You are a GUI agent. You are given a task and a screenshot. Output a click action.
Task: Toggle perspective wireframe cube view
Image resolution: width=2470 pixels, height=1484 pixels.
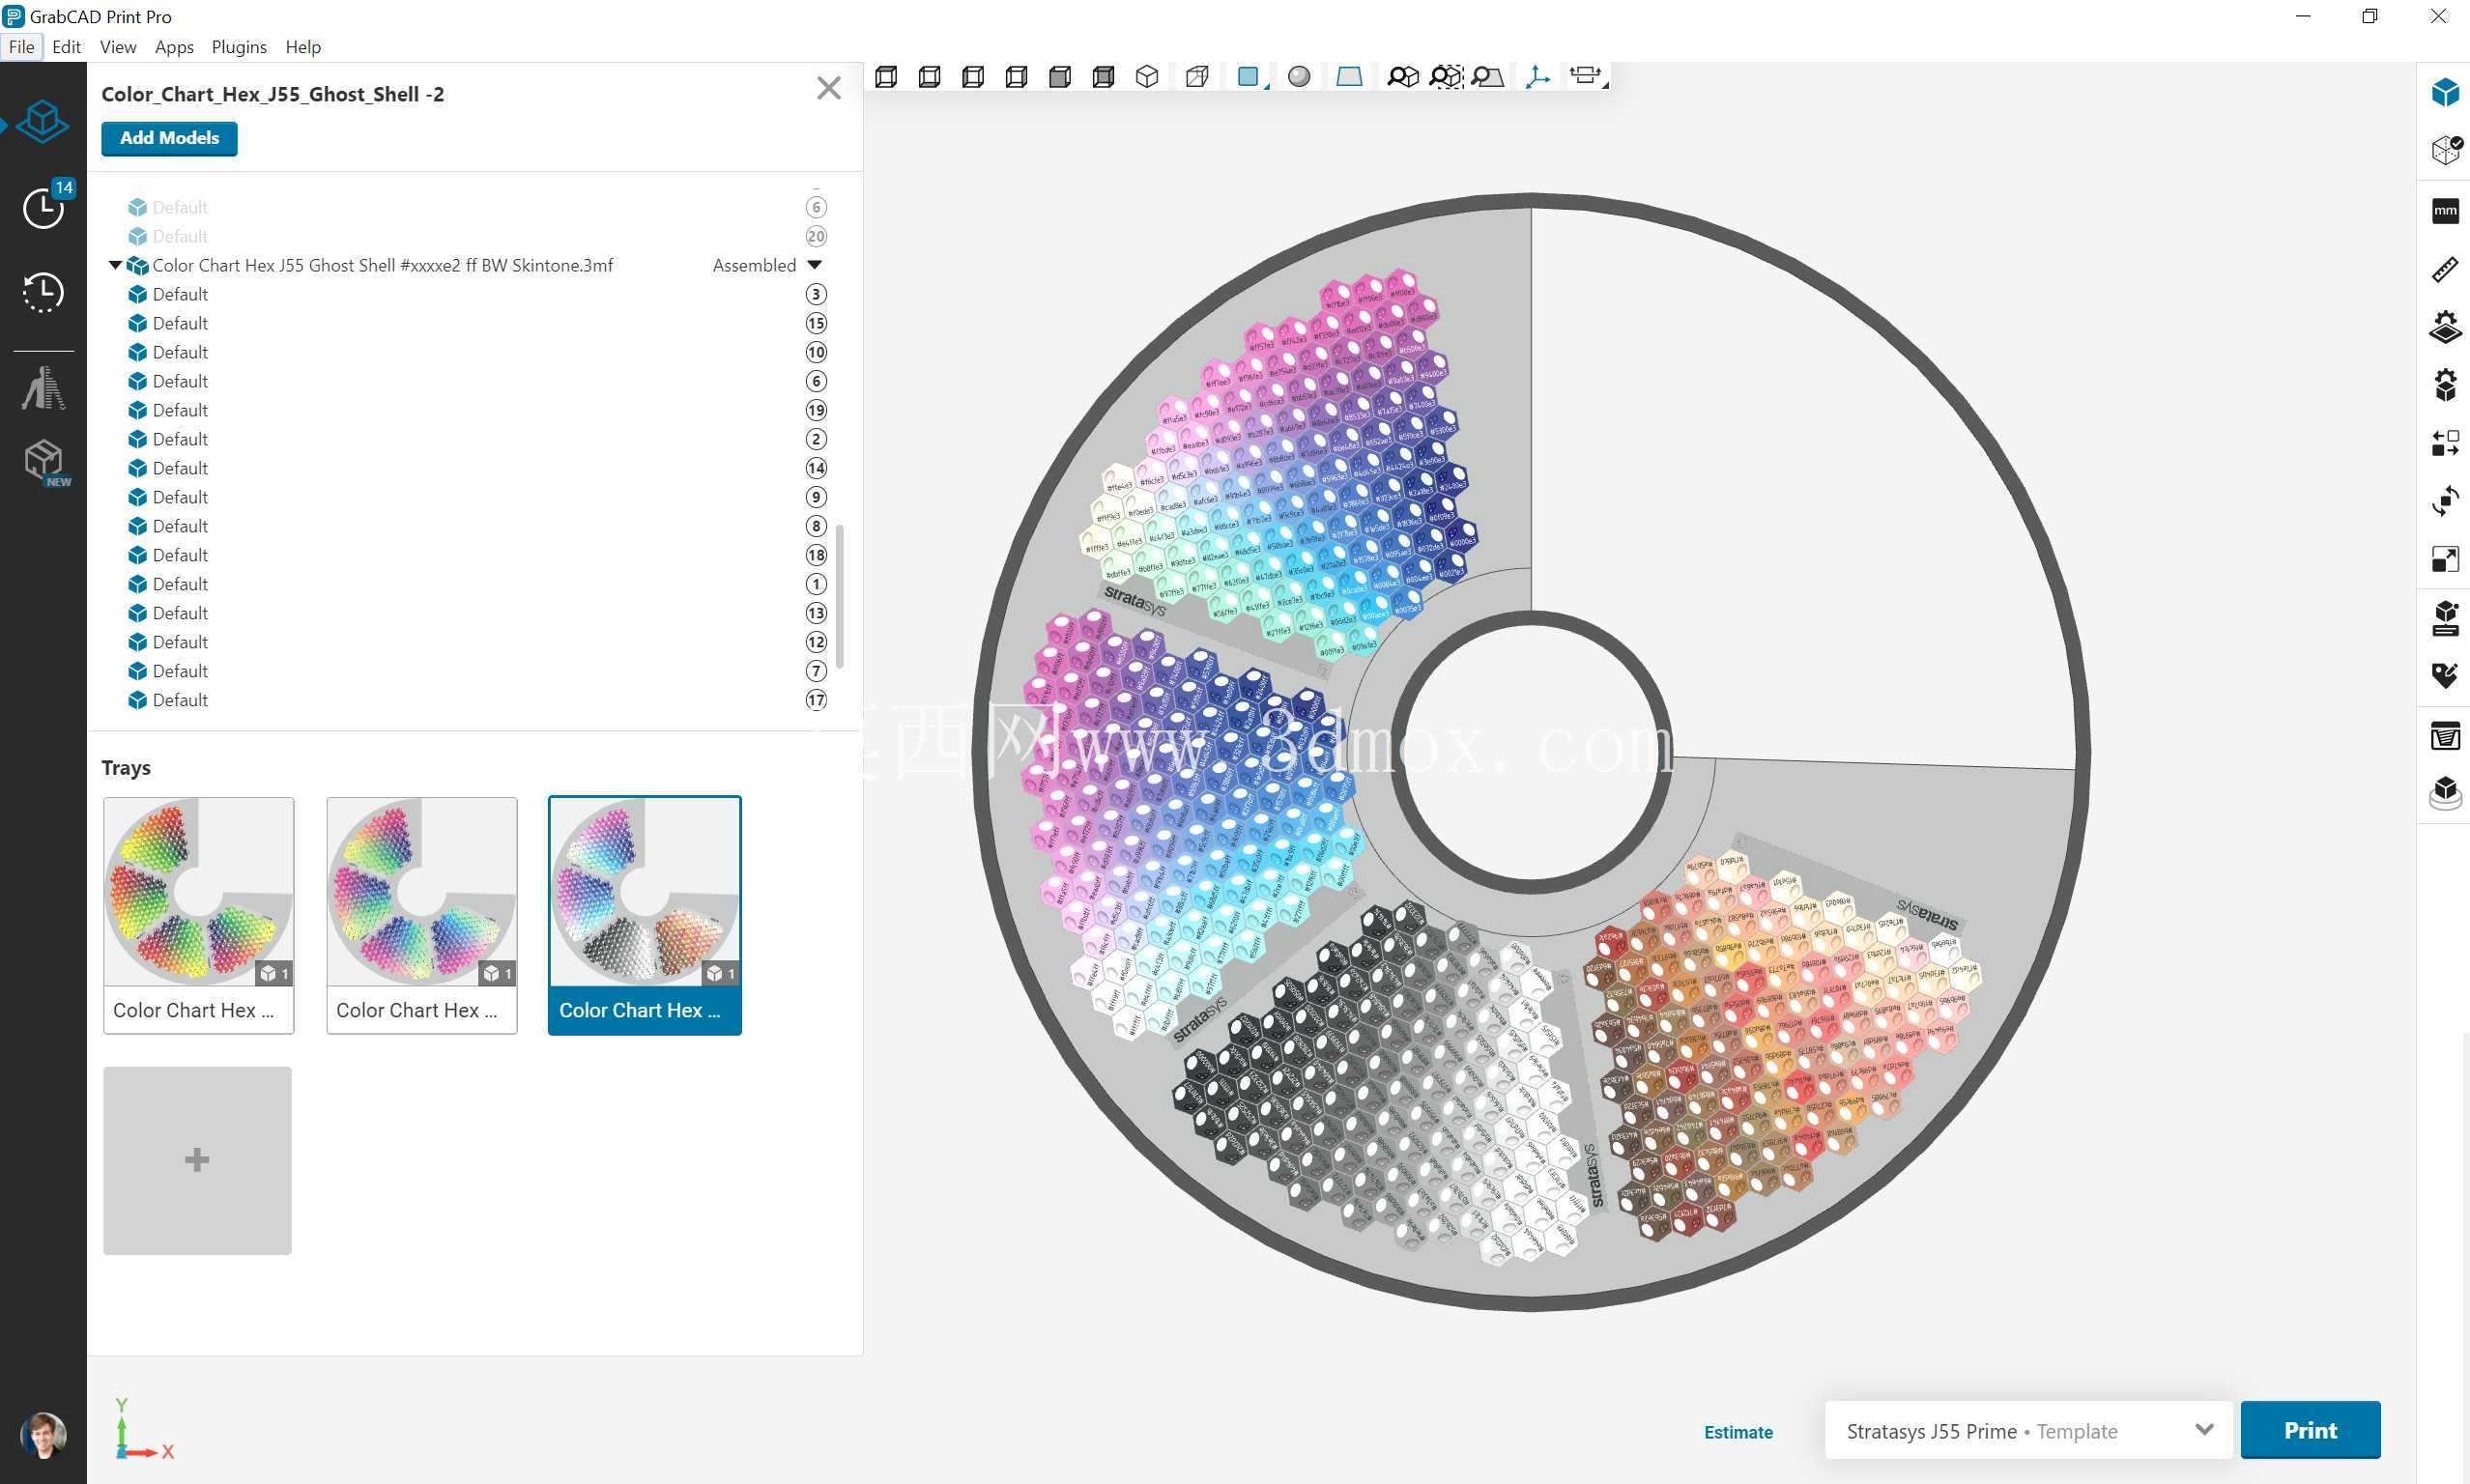click(x=1197, y=77)
